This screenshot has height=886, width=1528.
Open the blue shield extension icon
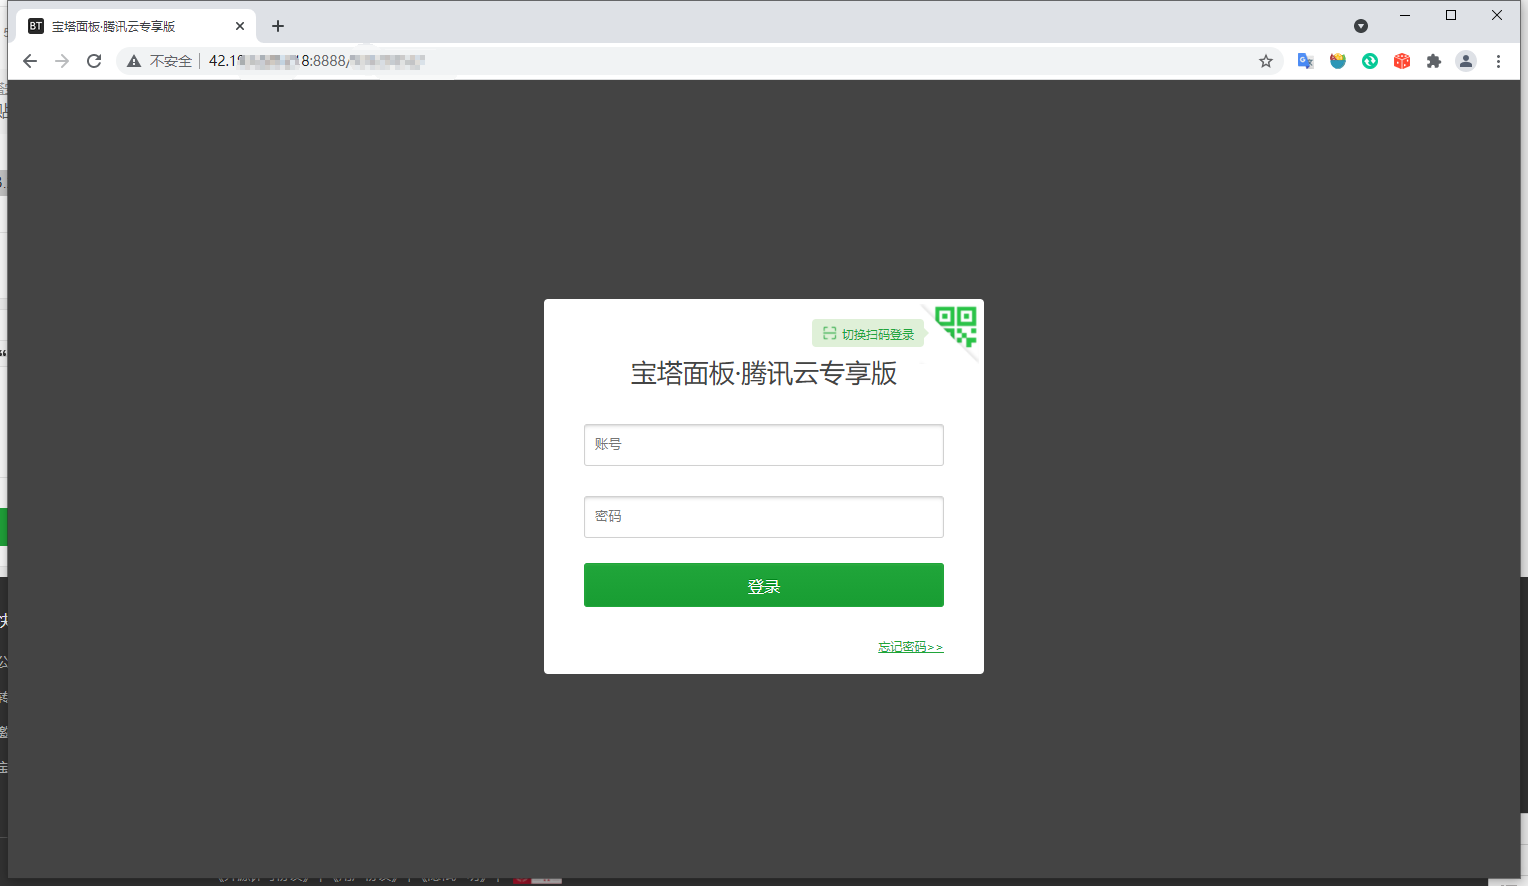[x=1338, y=61]
